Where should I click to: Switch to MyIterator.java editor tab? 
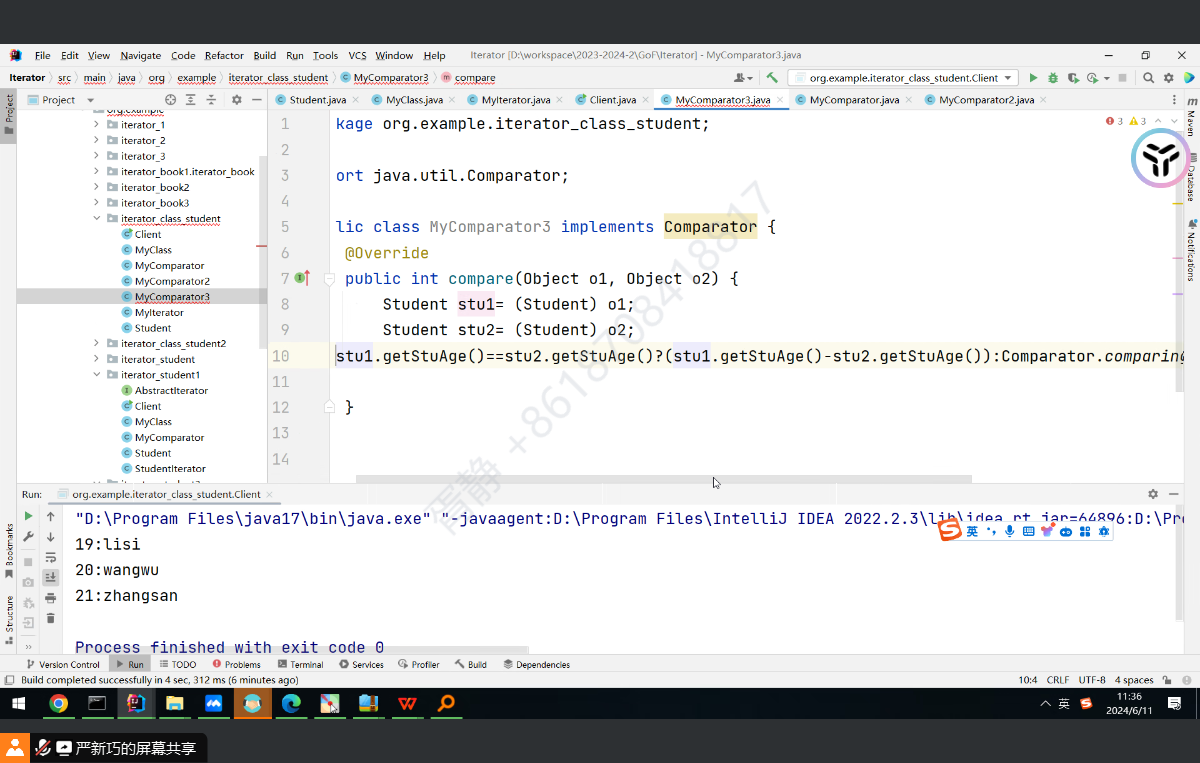pyautogui.click(x=515, y=100)
